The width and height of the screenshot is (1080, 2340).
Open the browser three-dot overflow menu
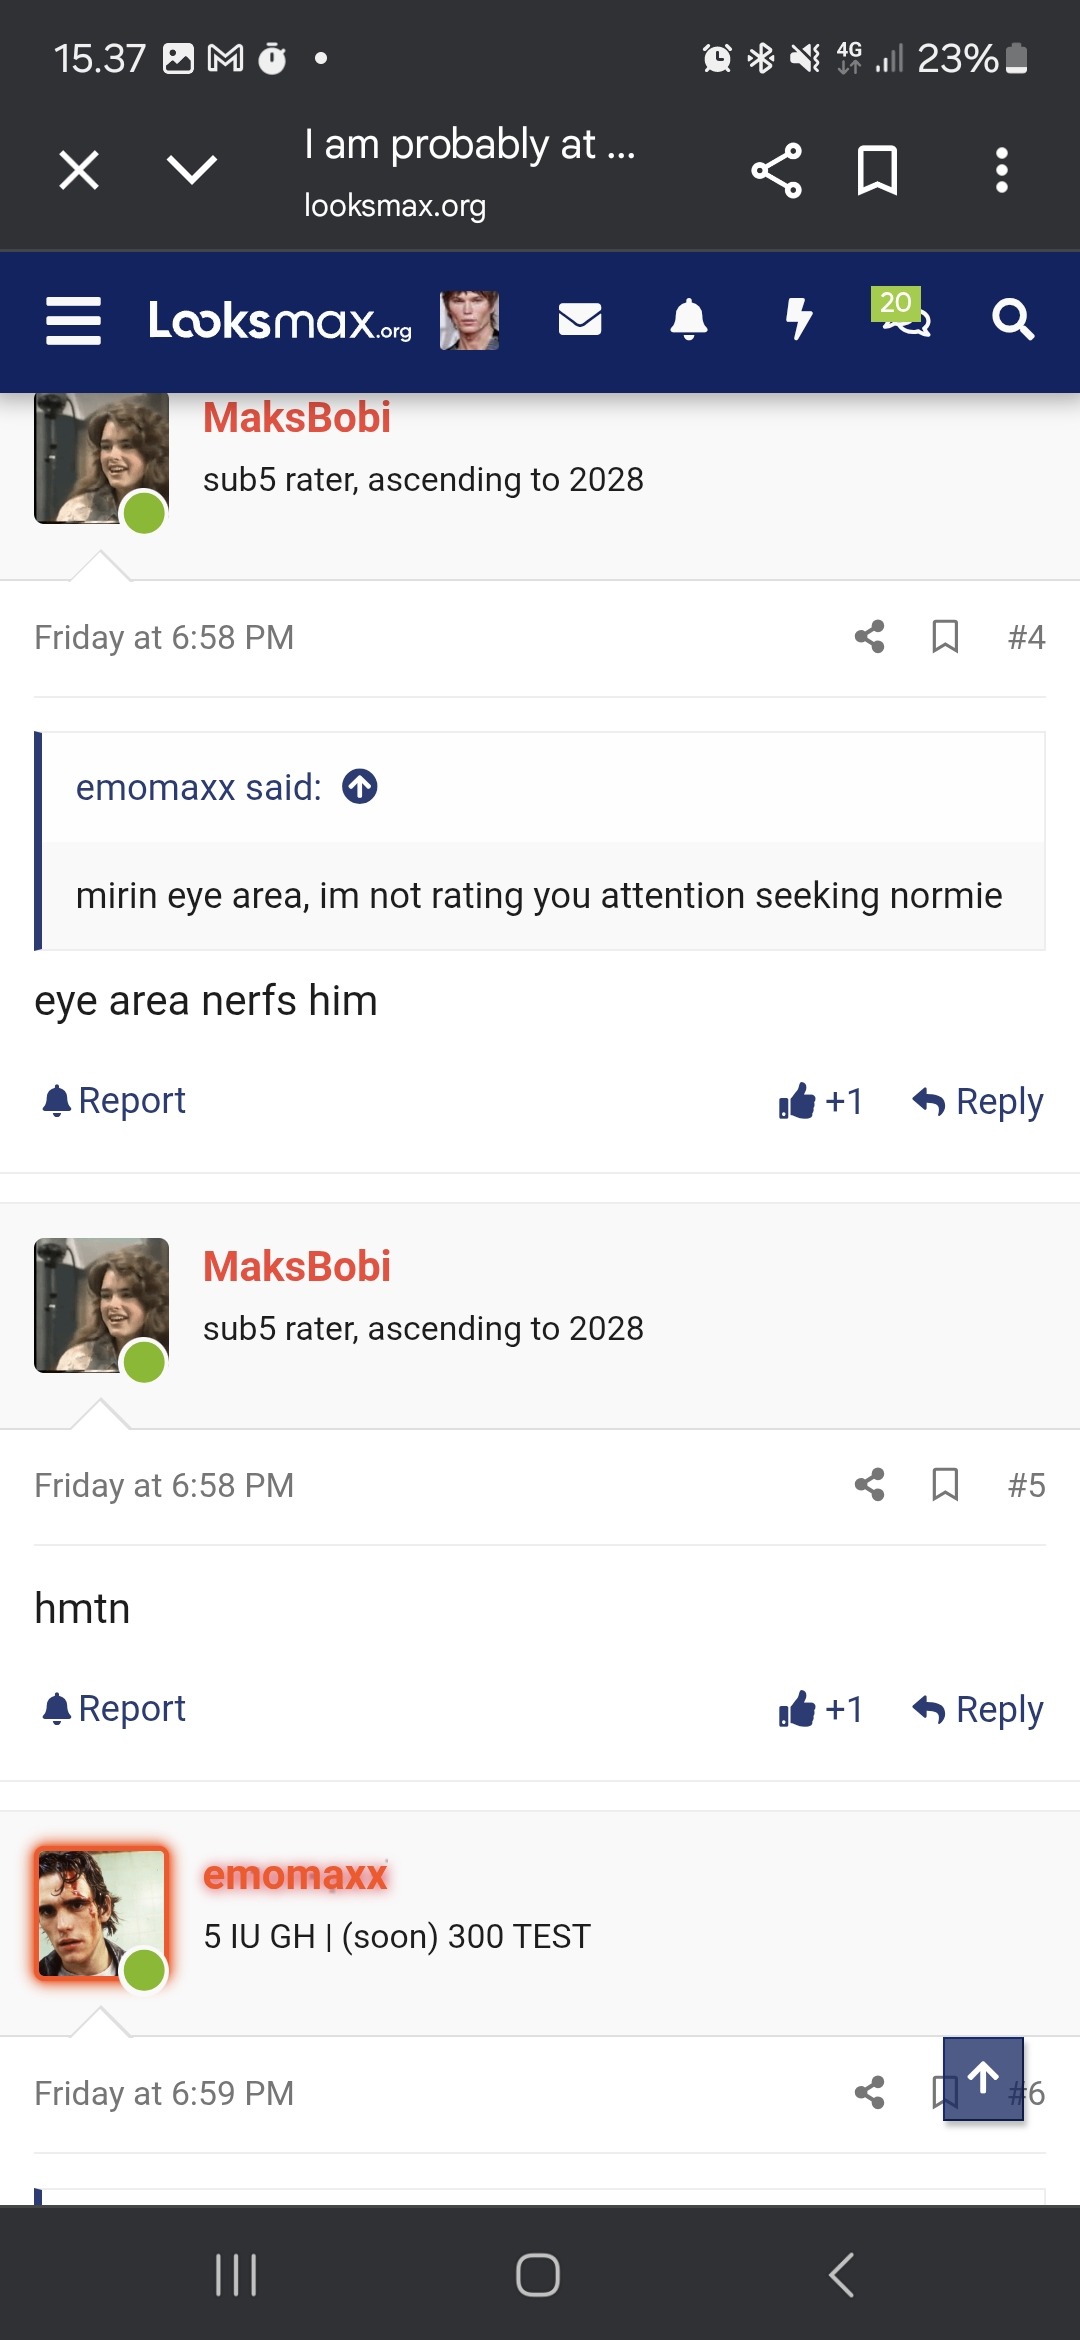(x=1001, y=170)
